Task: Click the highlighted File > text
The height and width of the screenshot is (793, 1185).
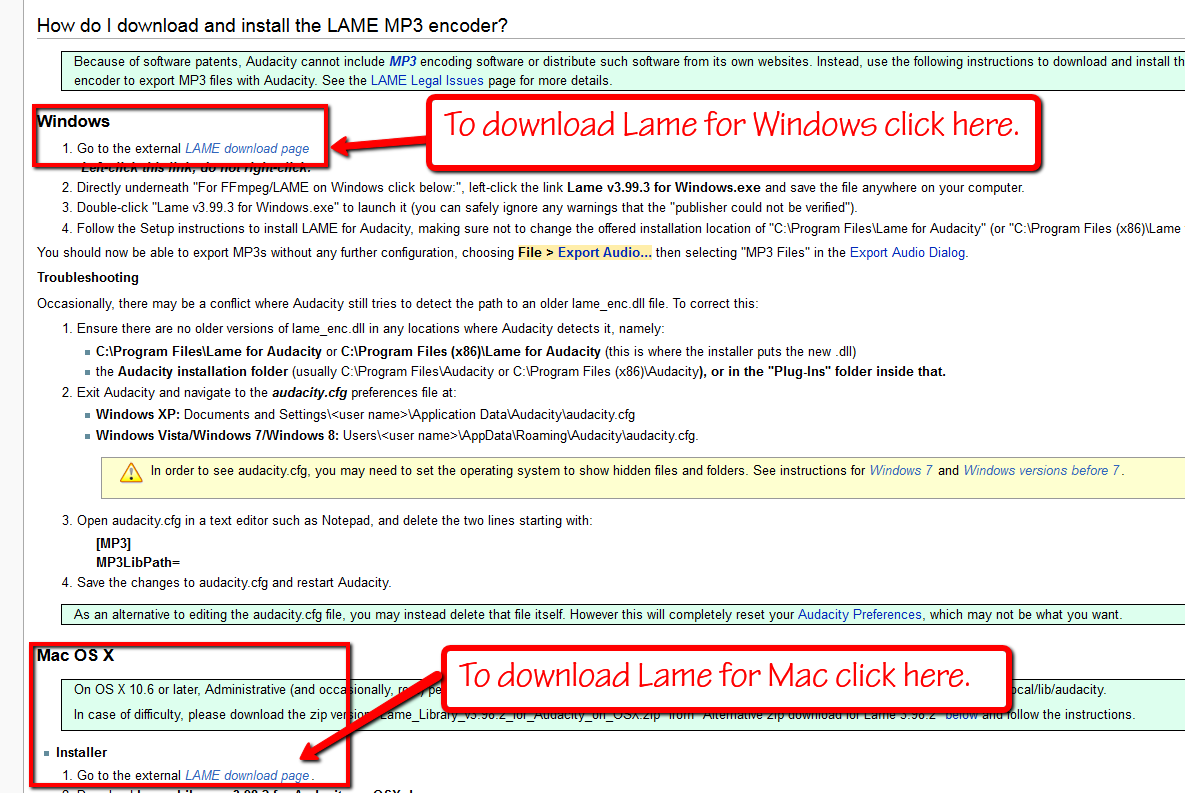Action: pos(536,252)
